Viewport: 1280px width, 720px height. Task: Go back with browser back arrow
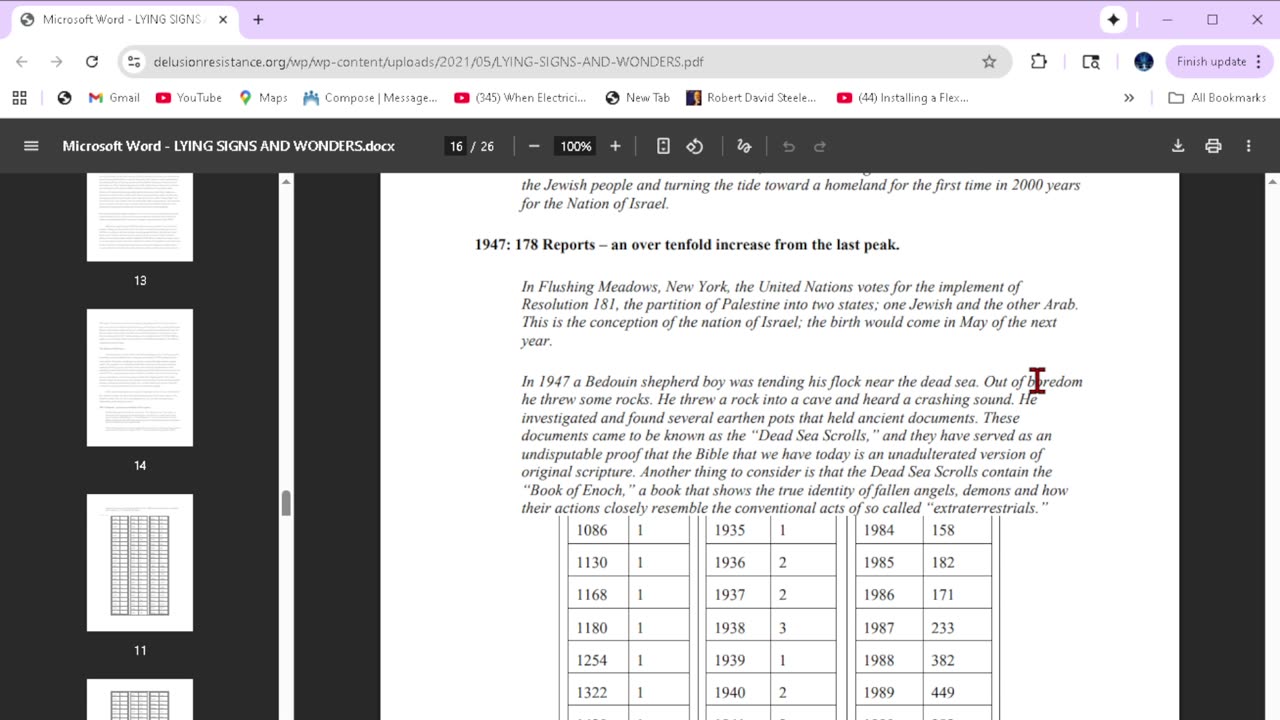(x=22, y=61)
